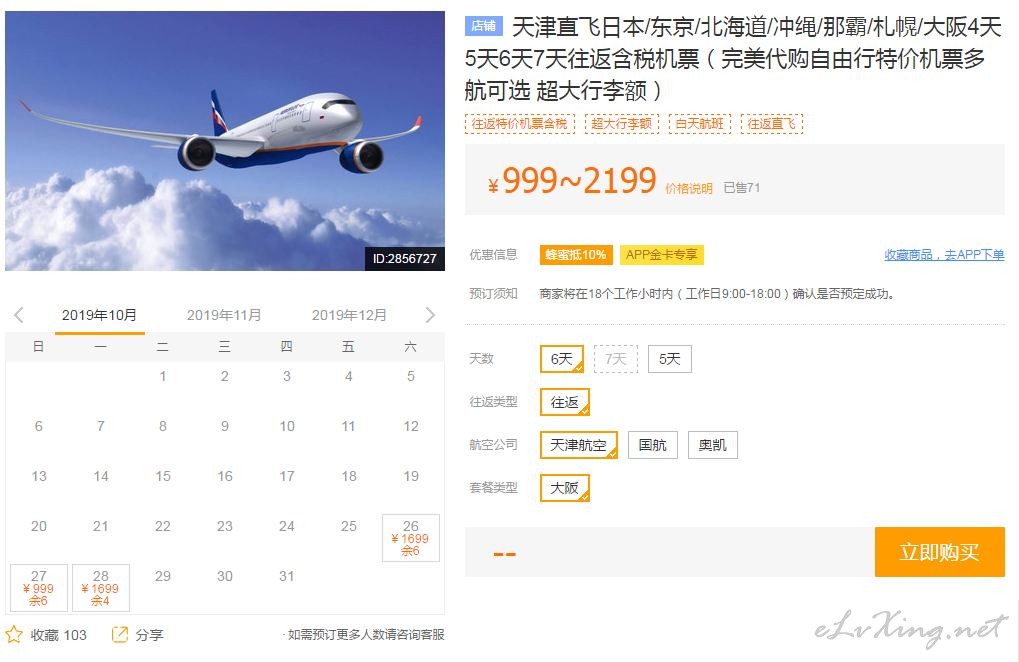Image resolution: width=1019 pixels, height=662 pixels.
Task: Switch to the 2019年12月 month tab
Action: tap(349, 315)
